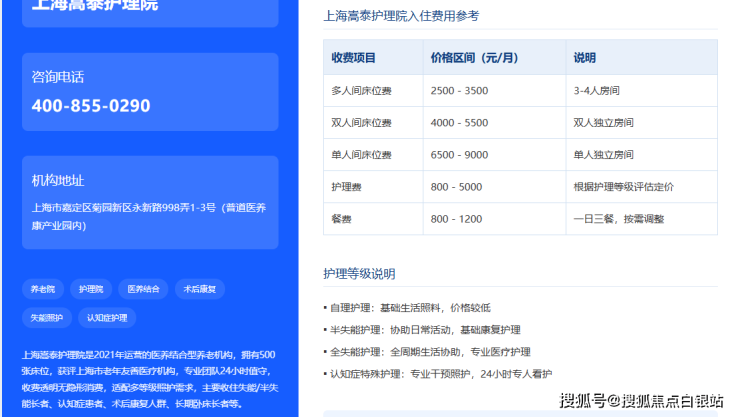Click the 护理等级说明 heading
Image resolution: width=740 pixels, height=417 pixels.
pos(359,274)
